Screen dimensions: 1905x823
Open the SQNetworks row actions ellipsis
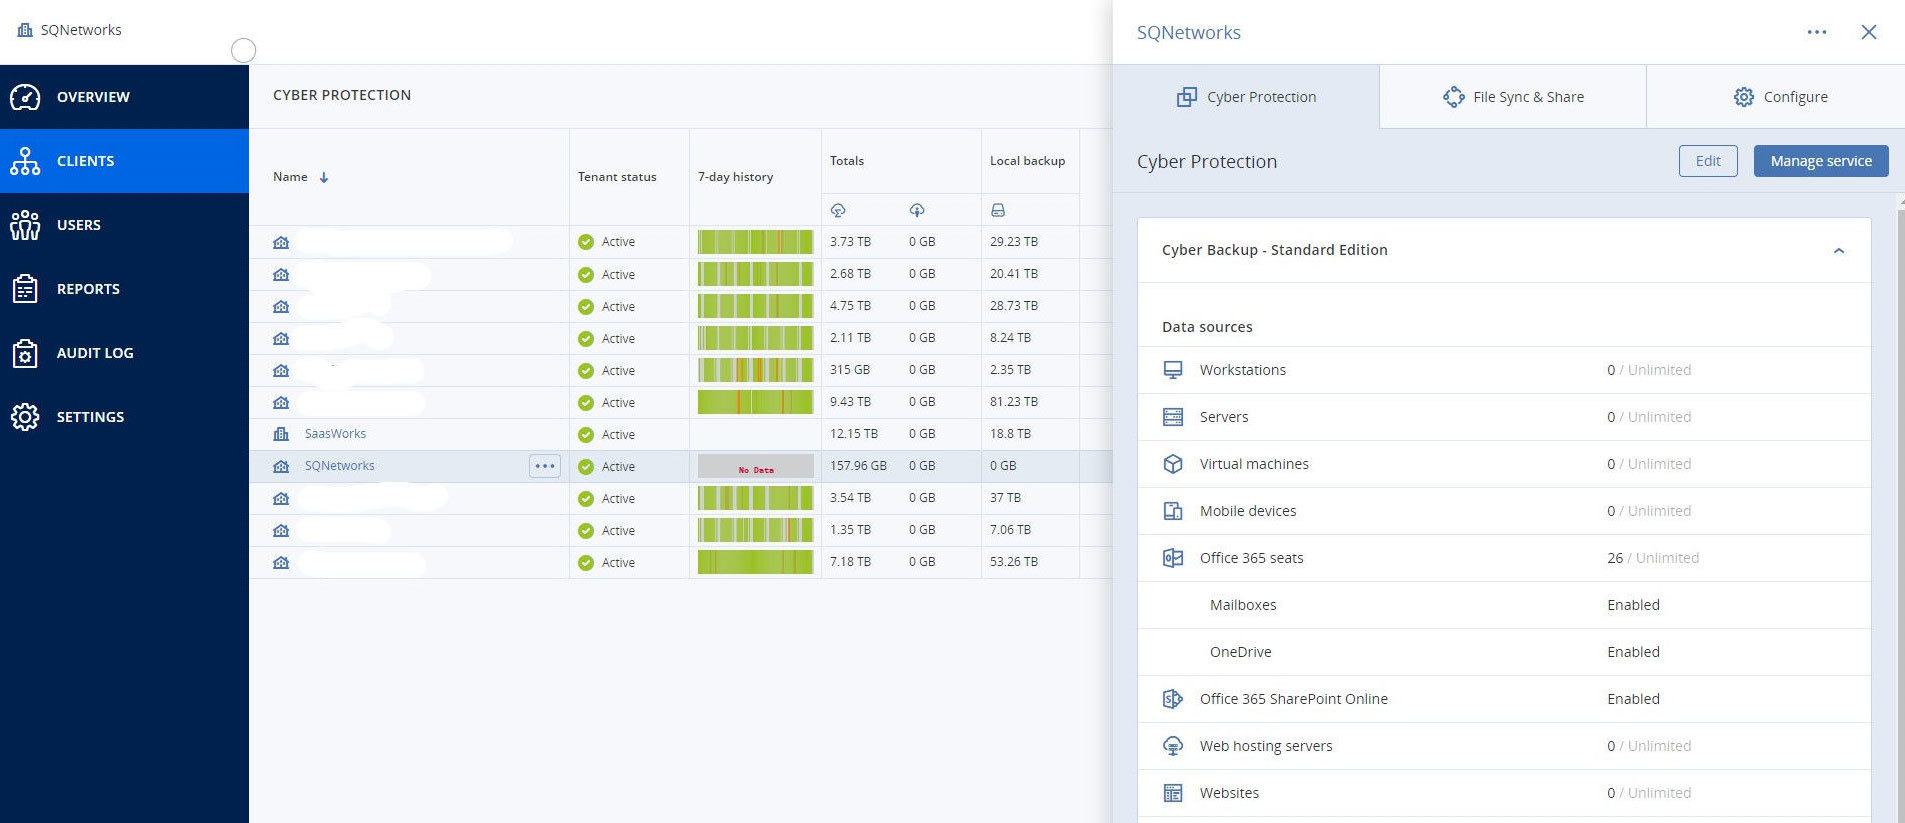544,466
